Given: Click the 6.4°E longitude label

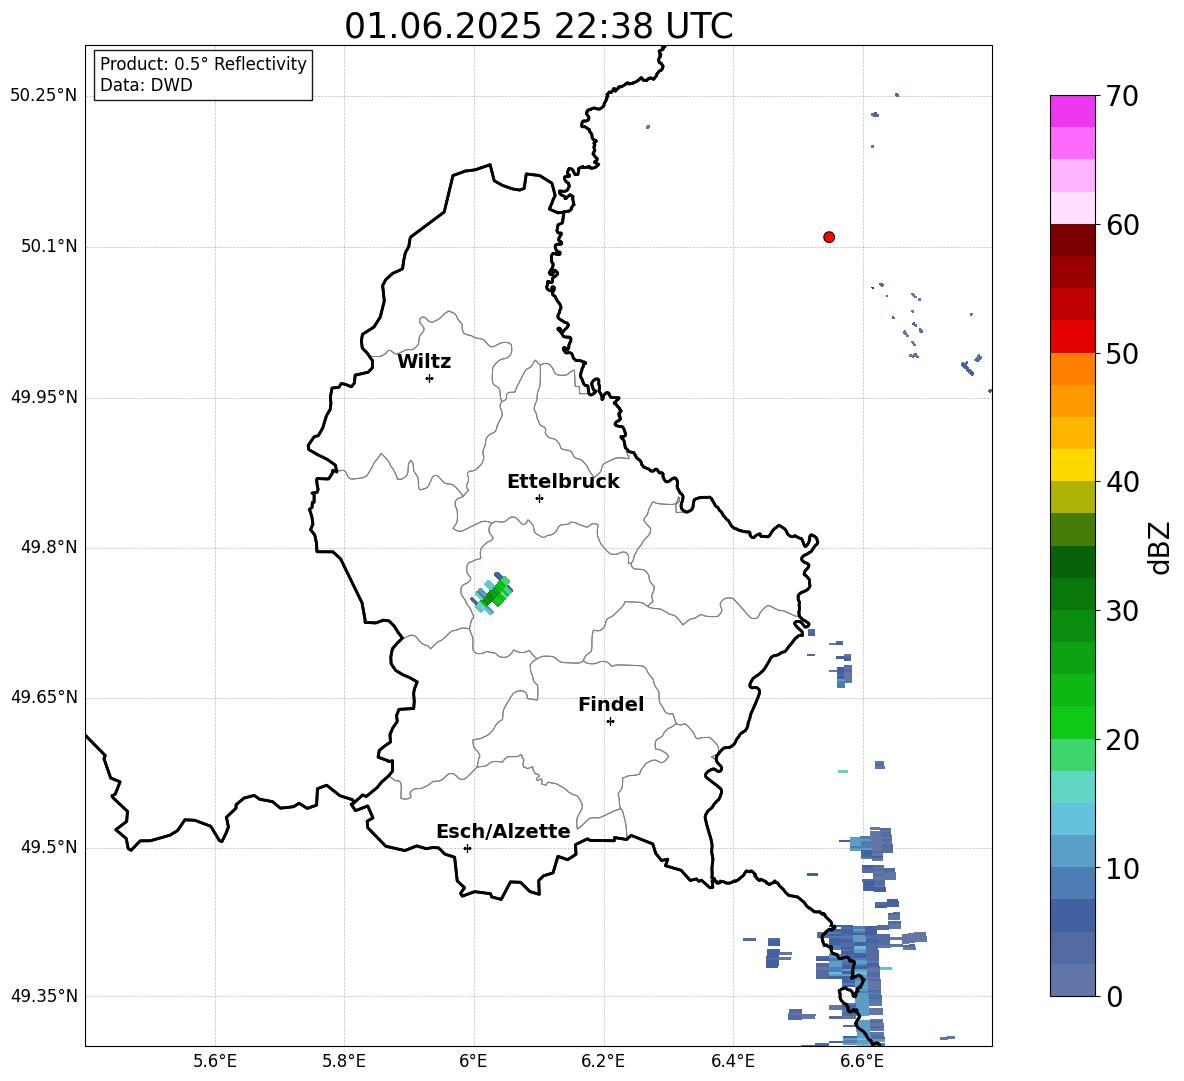Looking at the screenshot, I should [x=732, y=1061].
